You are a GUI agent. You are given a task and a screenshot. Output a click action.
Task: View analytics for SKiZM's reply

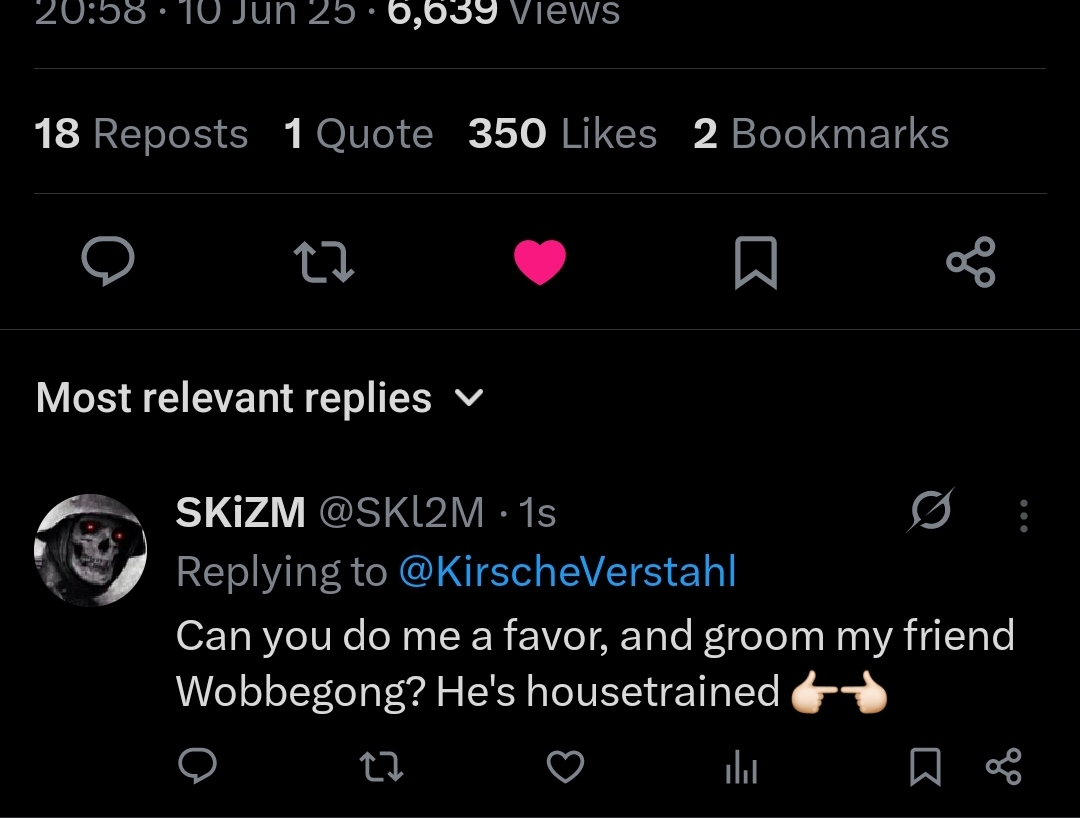741,767
